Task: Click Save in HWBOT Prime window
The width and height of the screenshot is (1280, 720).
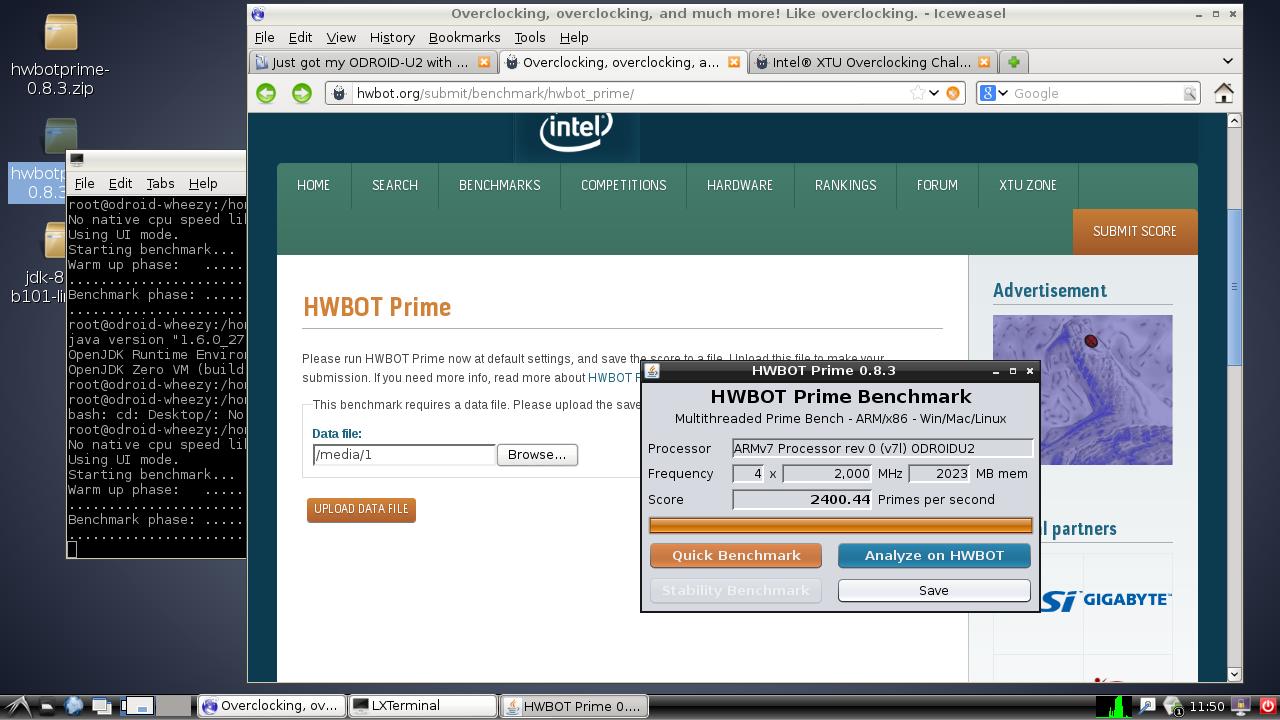Action: point(934,590)
